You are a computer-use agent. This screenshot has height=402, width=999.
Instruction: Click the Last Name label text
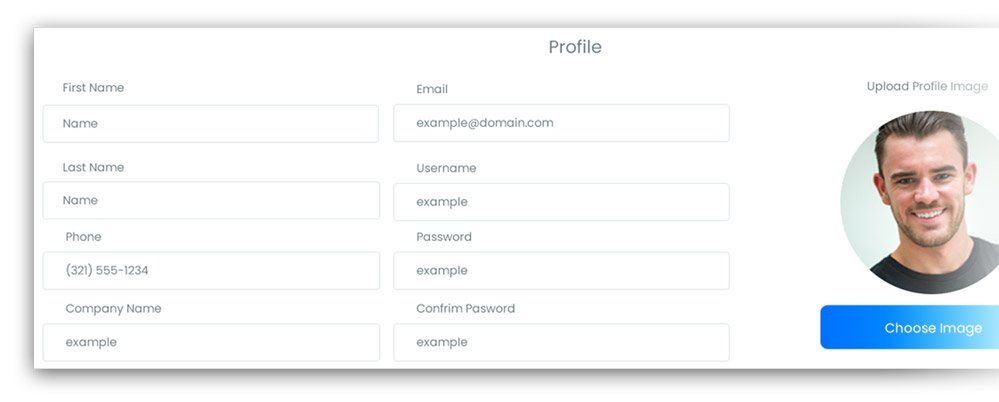click(x=93, y=167)
